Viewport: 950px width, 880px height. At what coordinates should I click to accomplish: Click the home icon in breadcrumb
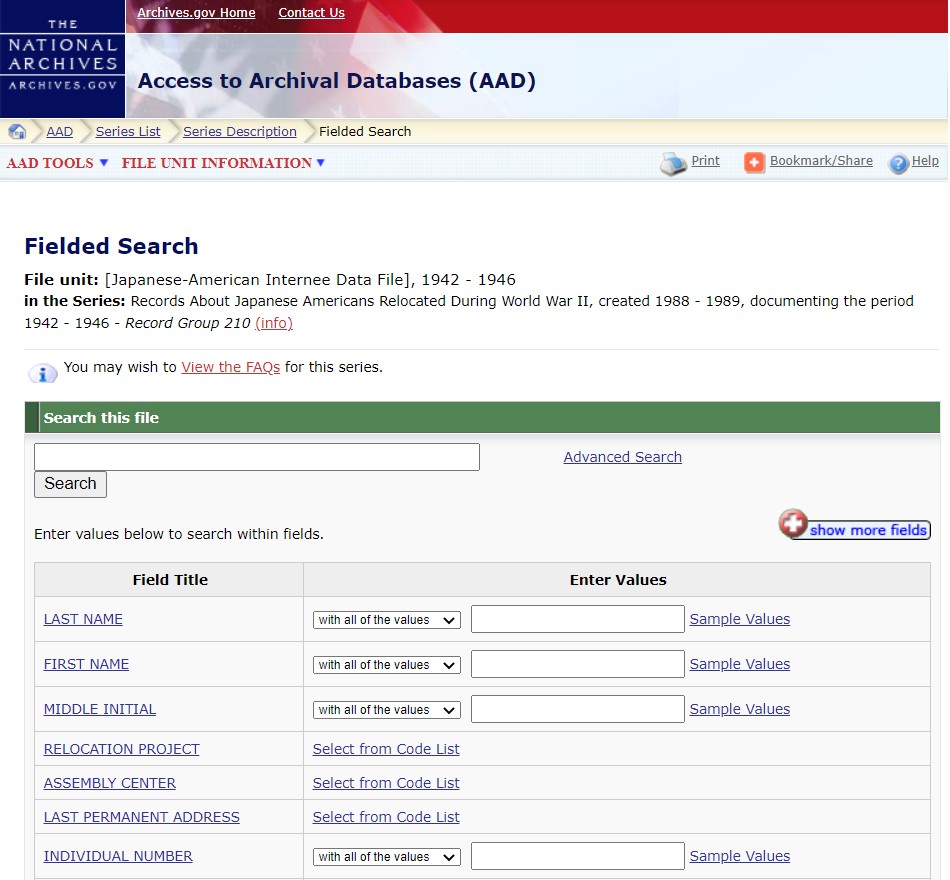pyautogui.click(x=17, y=132)
